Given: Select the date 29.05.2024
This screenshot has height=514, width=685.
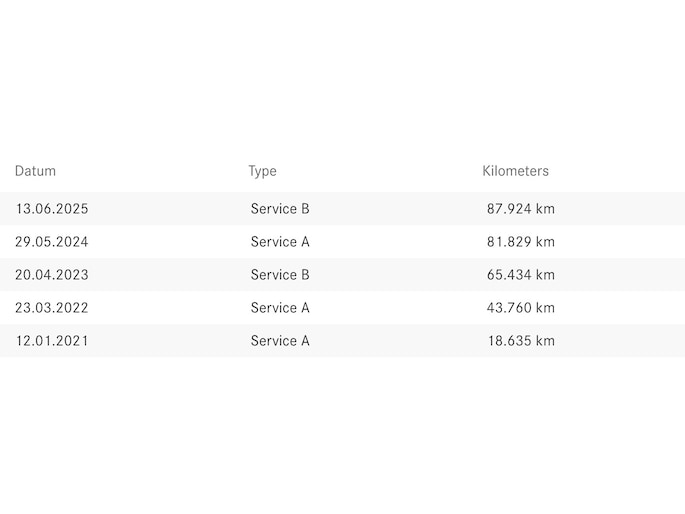Looking at the screenshot, I should point(52,242).
